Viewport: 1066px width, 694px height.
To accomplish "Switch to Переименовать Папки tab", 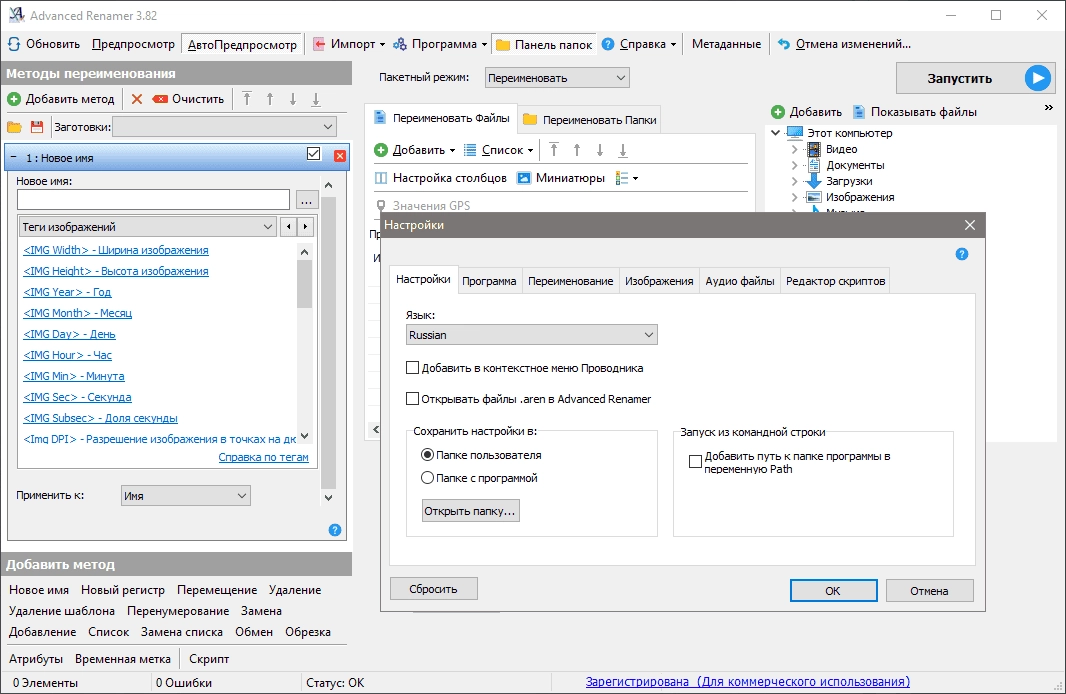I will (590, 120).
